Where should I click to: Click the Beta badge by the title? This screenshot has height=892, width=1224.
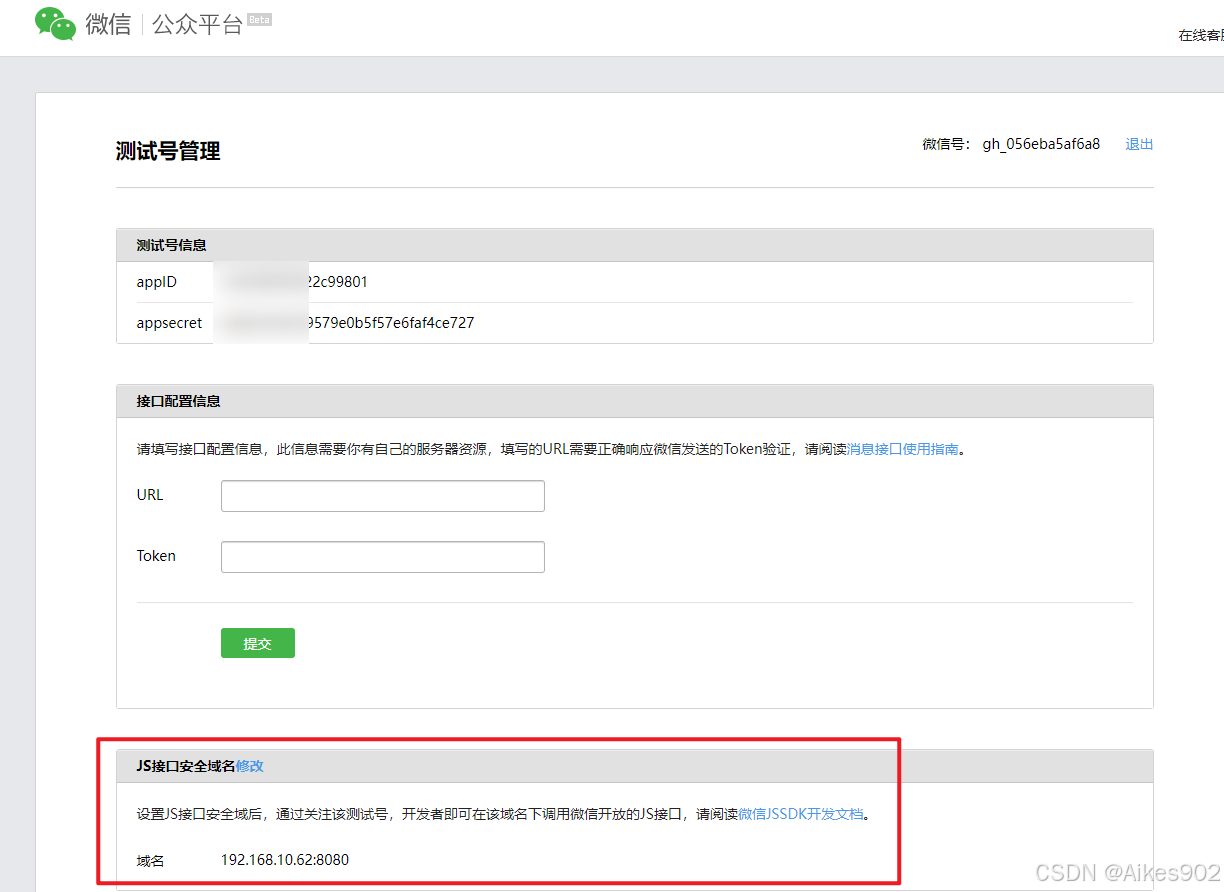pyautogui.click(x=259, y=19)
